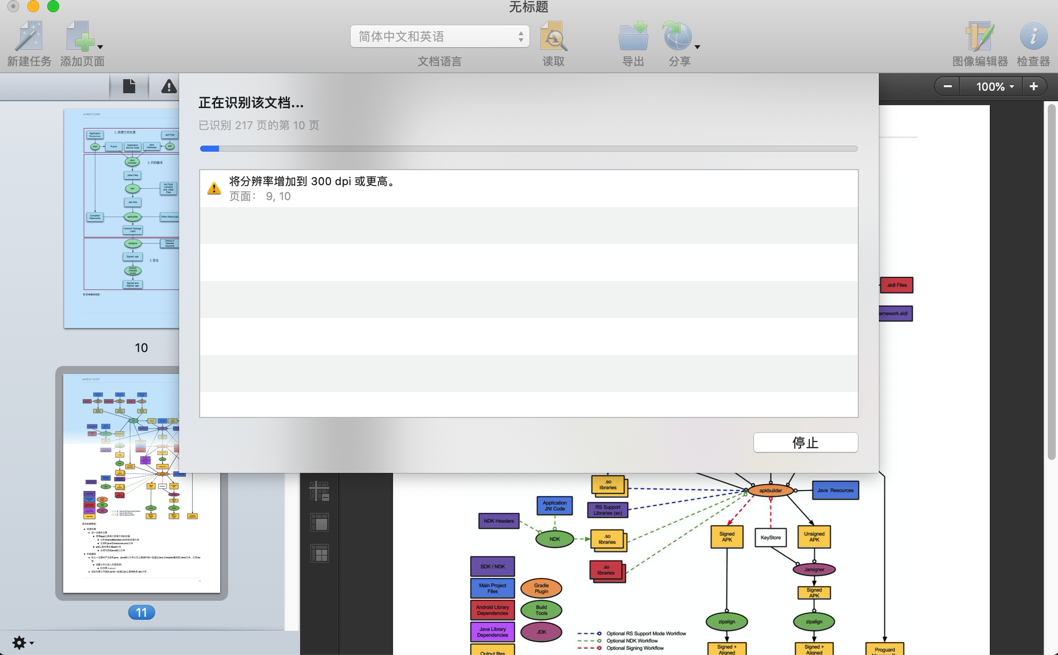Viewport: 1058px width, 655px height.
Task: Click the recognition progress bar
Action: click(529, 148)
